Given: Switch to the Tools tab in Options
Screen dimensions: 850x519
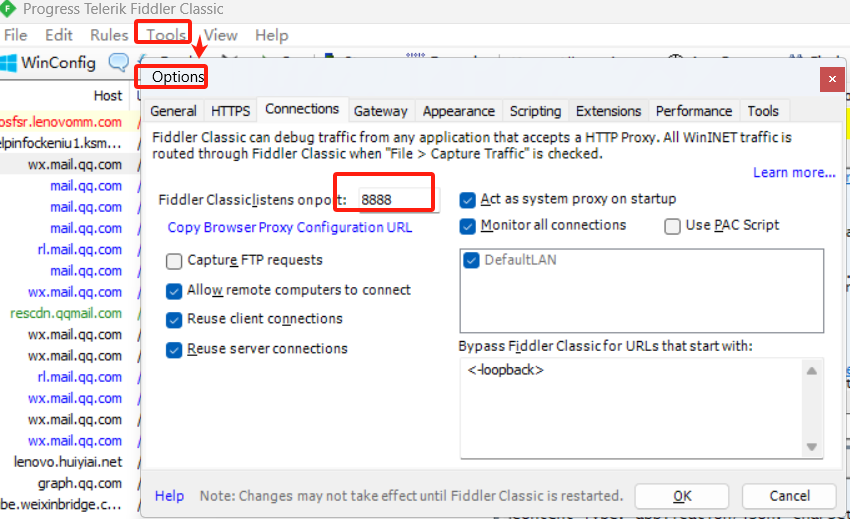Looking at the screenshot, I should pos(763,111).
